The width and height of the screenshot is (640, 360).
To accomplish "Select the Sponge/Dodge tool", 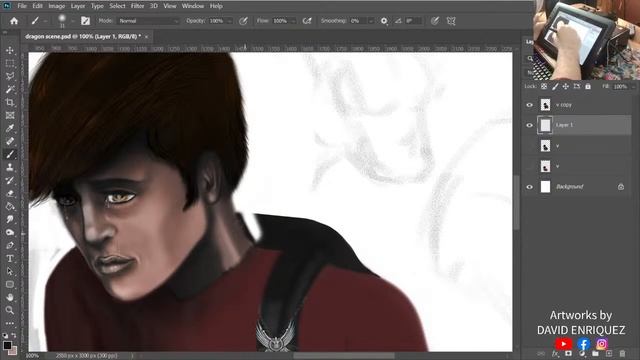I will click(10, 233).
